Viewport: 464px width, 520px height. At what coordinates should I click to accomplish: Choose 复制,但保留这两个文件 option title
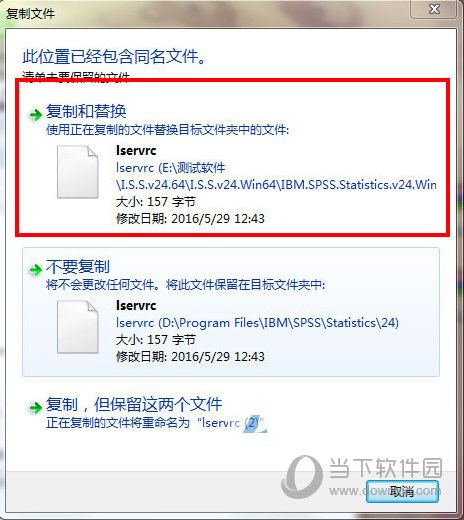tap(134, 404)
